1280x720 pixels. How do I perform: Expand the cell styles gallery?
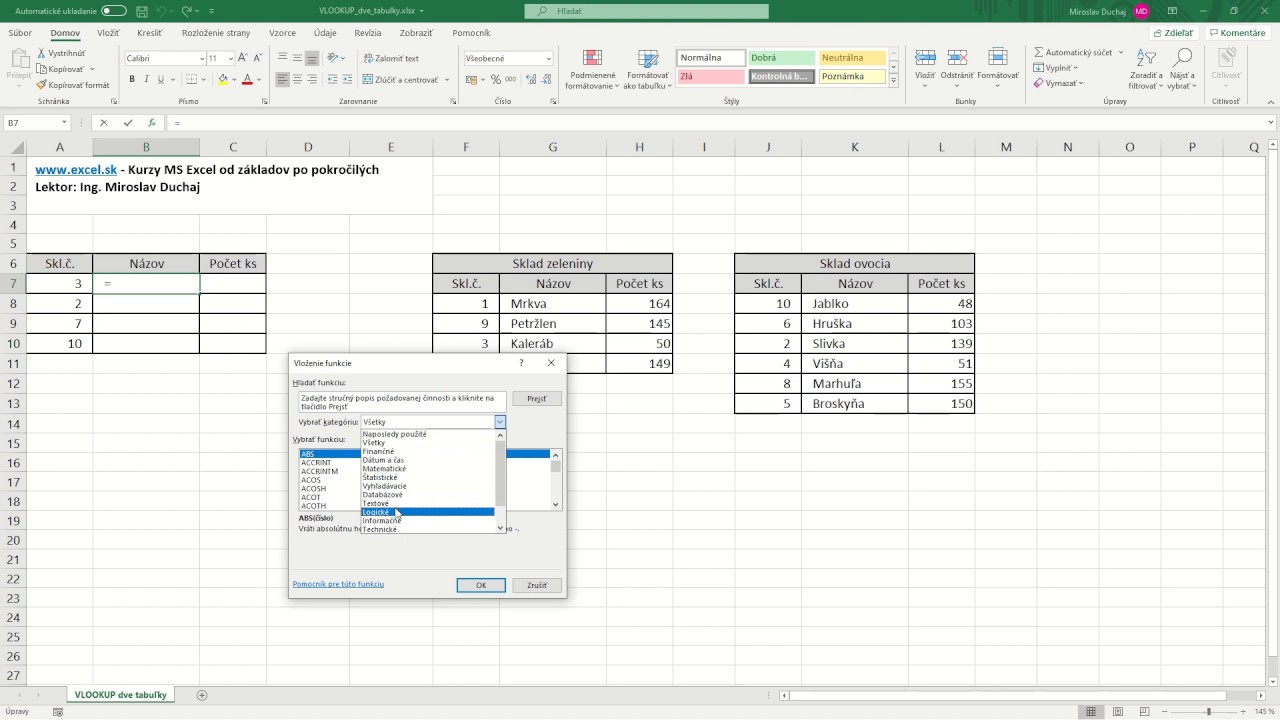pos(894,80)
